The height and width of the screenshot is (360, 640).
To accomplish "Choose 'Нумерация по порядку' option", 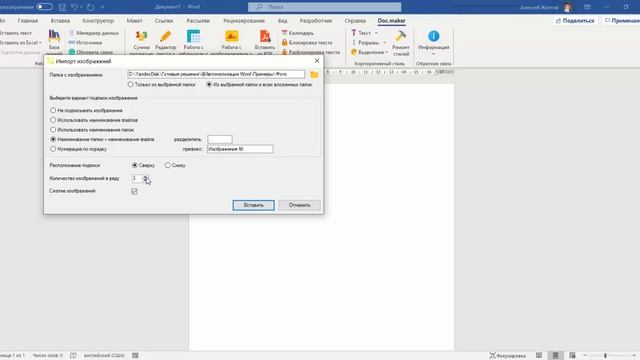I will coord(78,149).
